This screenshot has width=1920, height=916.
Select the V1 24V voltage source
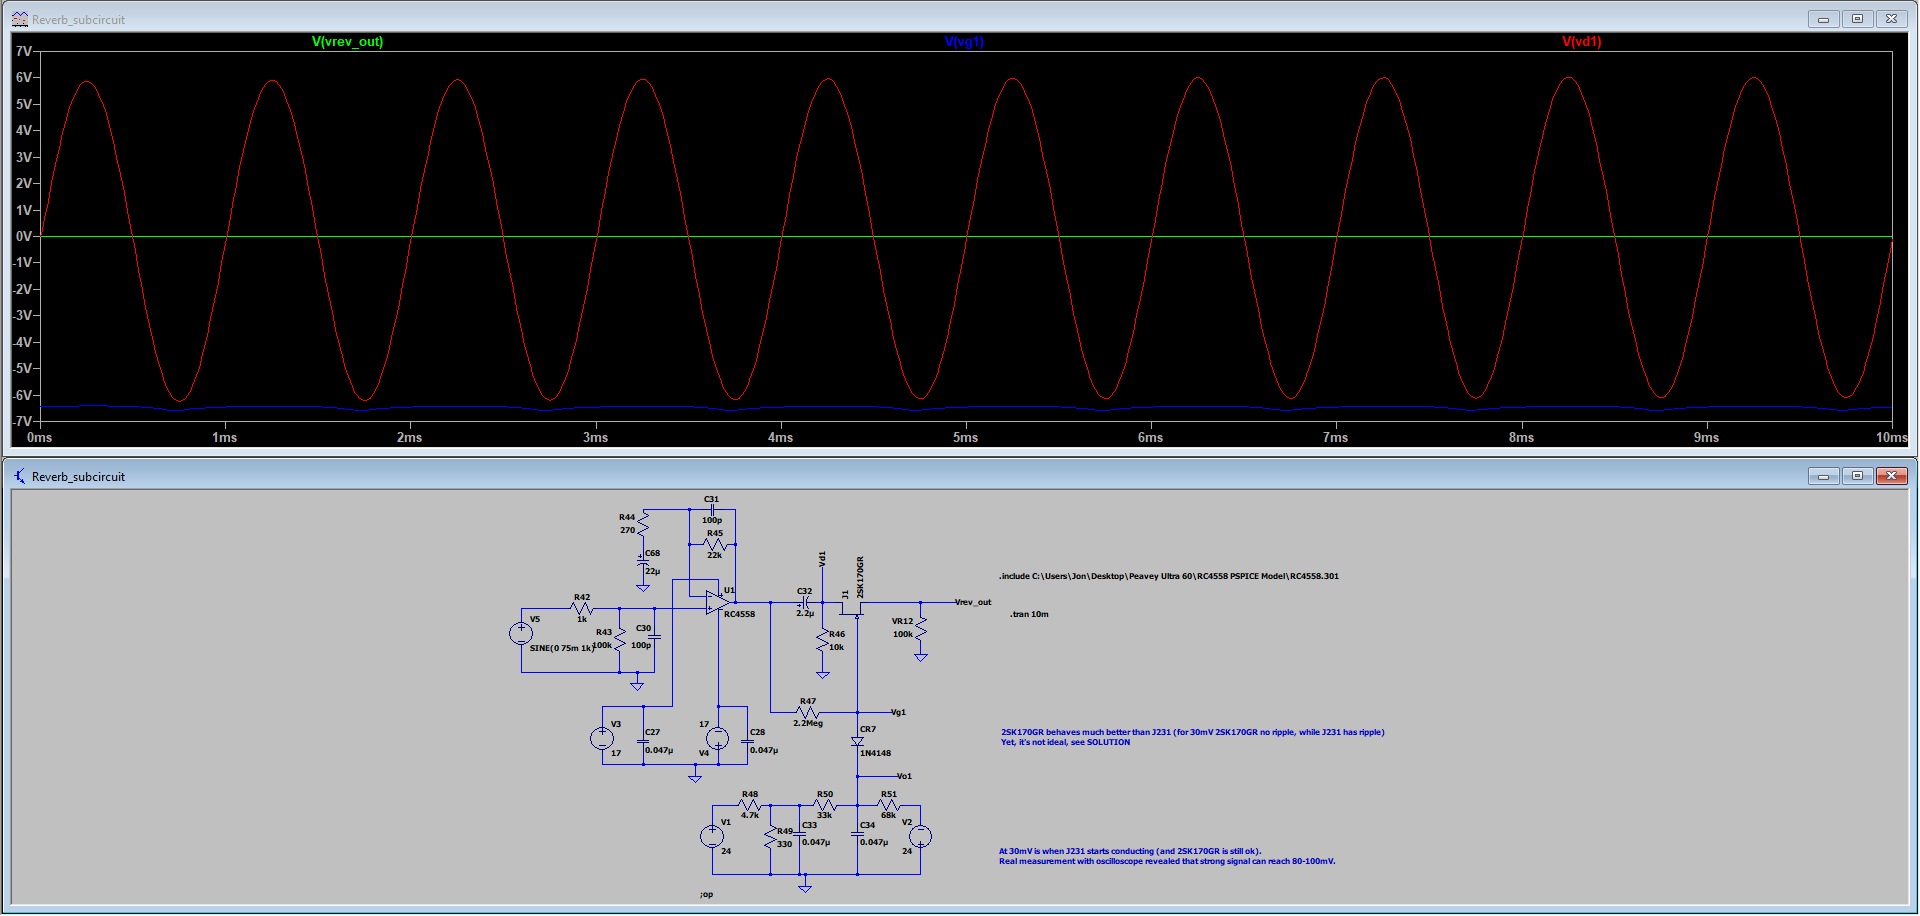(712, 836)
